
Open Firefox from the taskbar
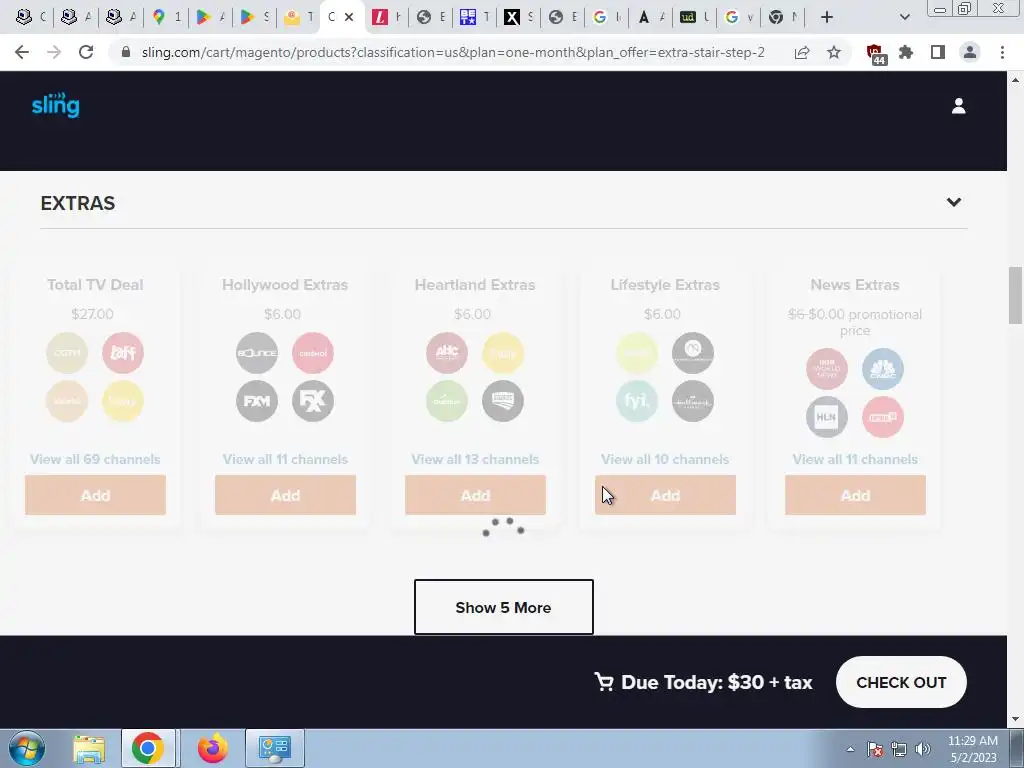point(213,748)
